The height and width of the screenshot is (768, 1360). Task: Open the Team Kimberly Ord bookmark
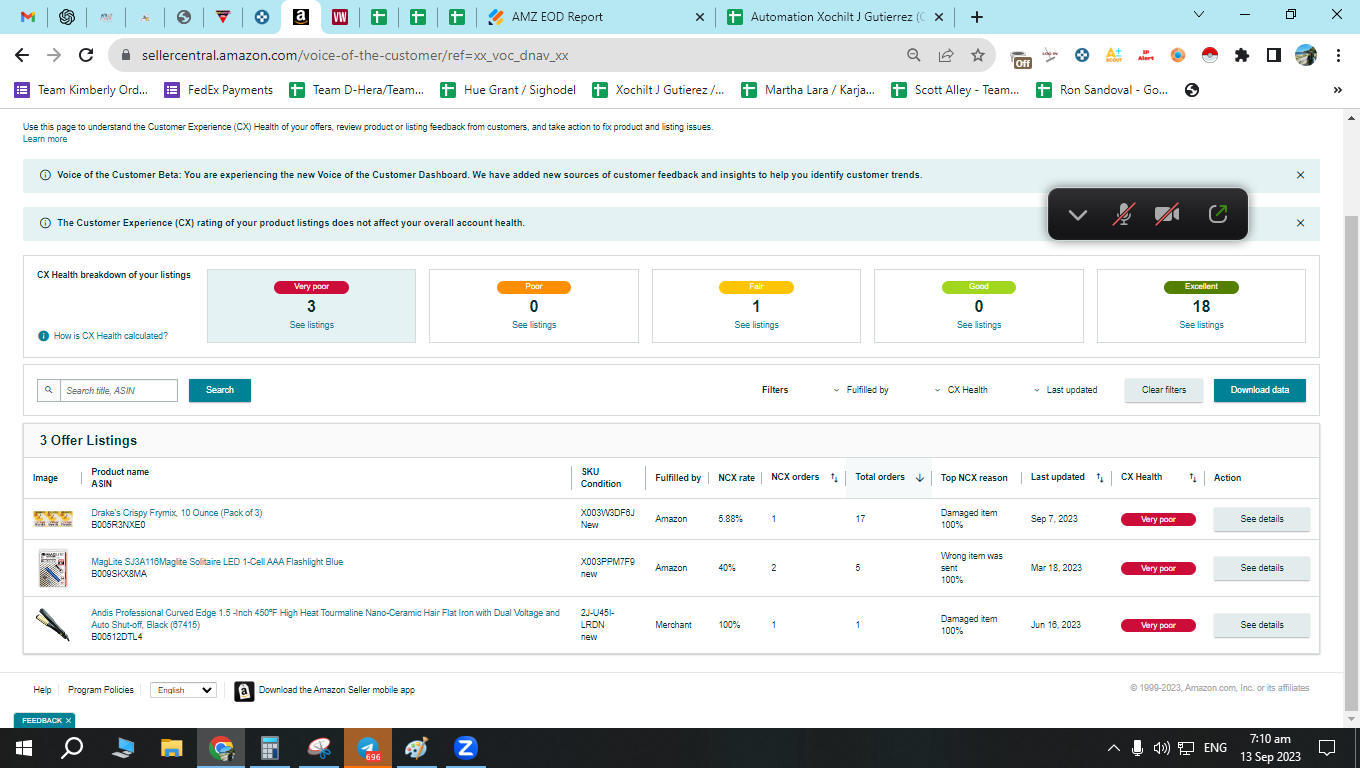coord(81,90)
